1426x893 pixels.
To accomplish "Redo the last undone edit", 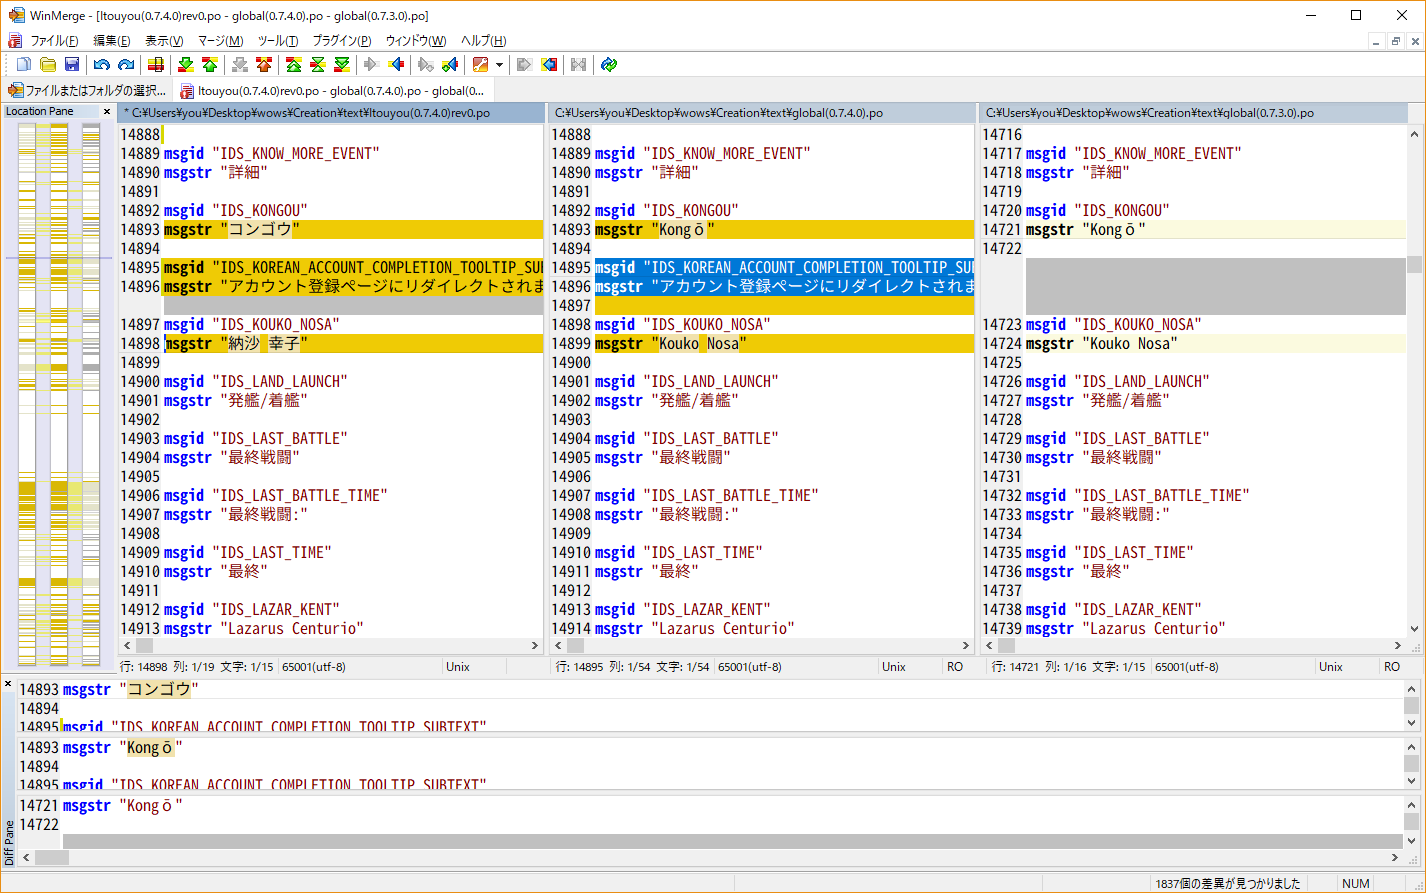I will pos(126,65).
